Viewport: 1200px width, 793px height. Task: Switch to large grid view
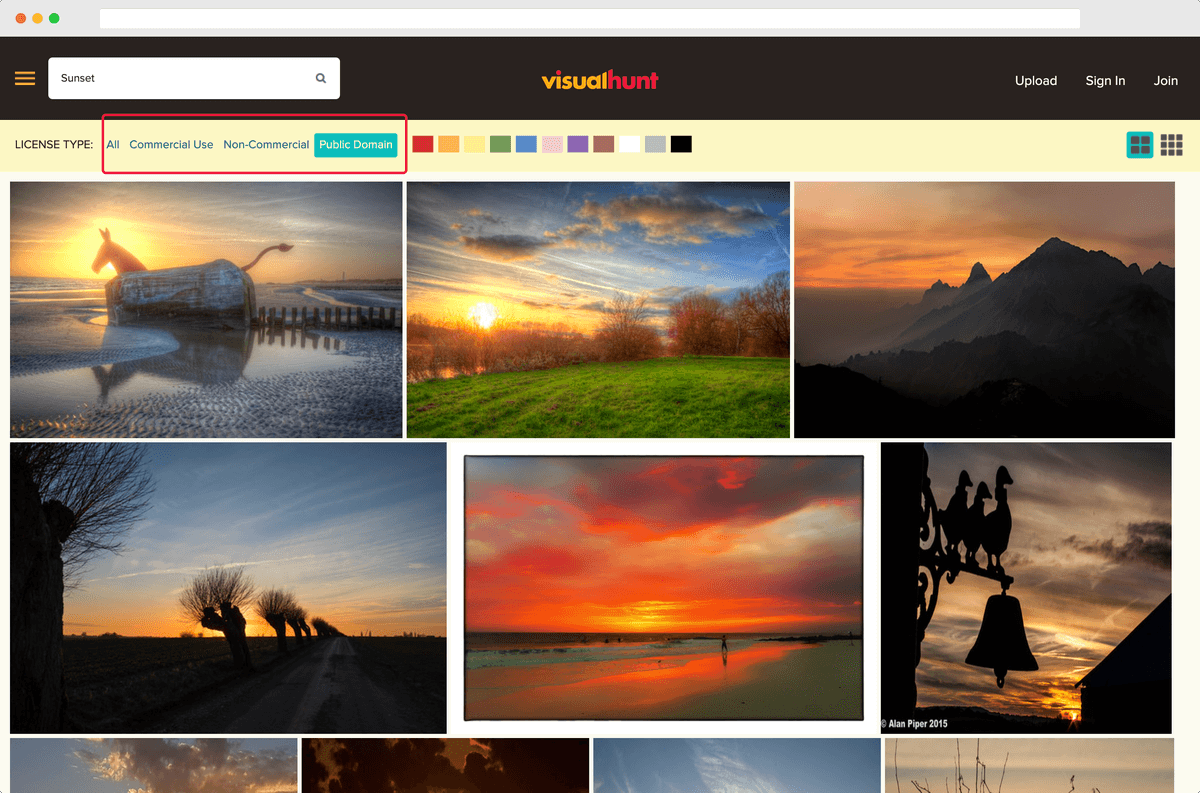[1140, 145]
